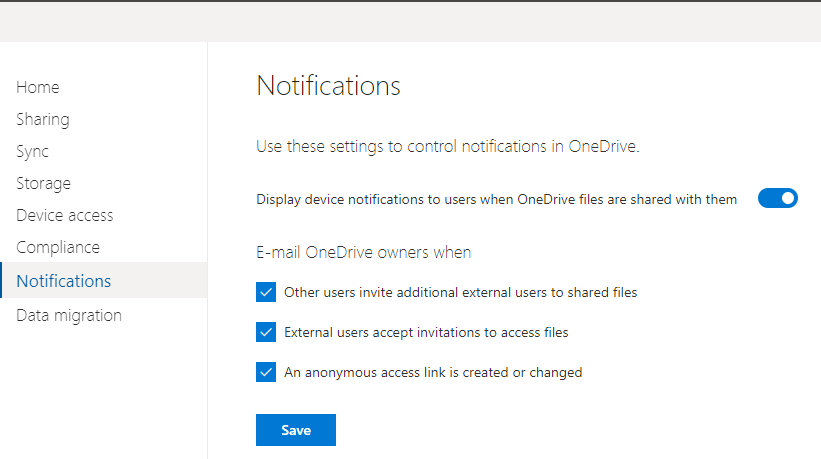Open the Compliance section
The image size is (821, 459).
(x=58, y=247)
